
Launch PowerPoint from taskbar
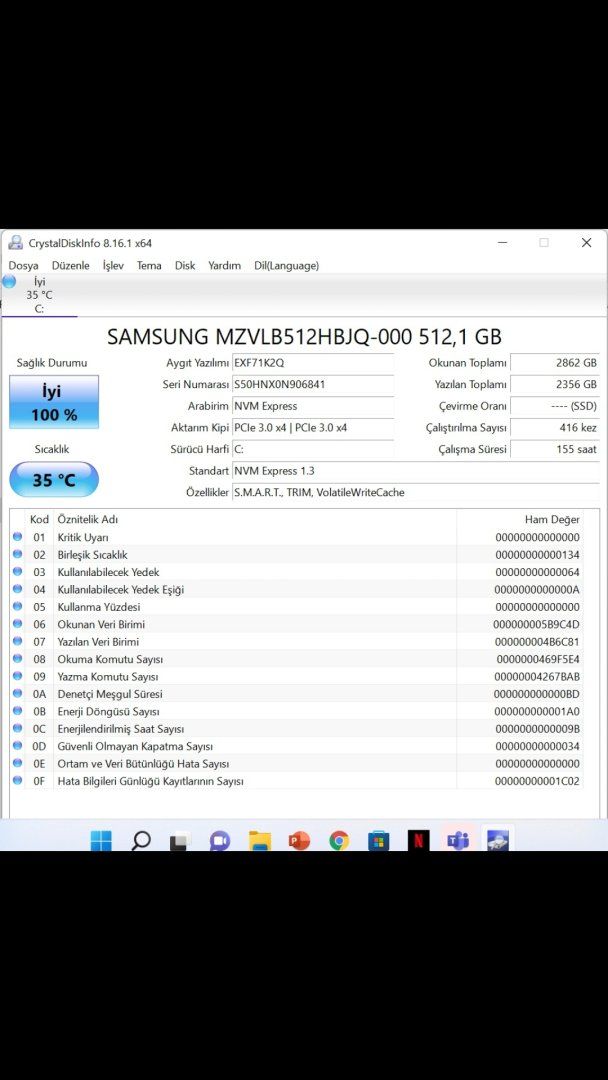299,840
